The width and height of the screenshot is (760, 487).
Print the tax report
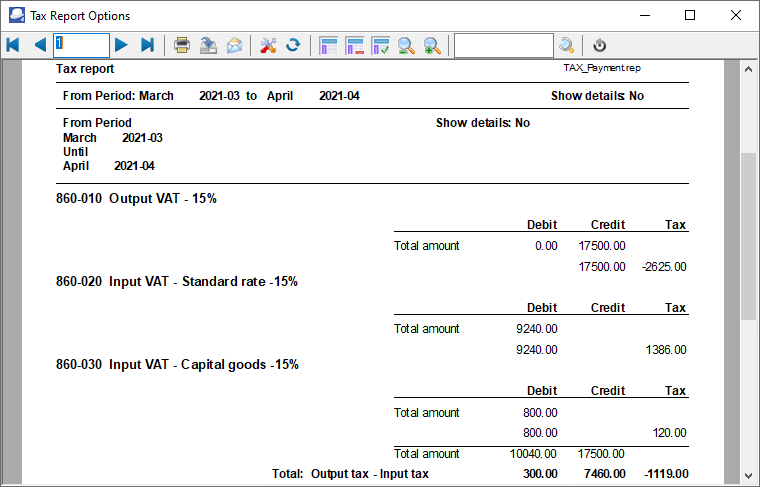tap(182, 45)
